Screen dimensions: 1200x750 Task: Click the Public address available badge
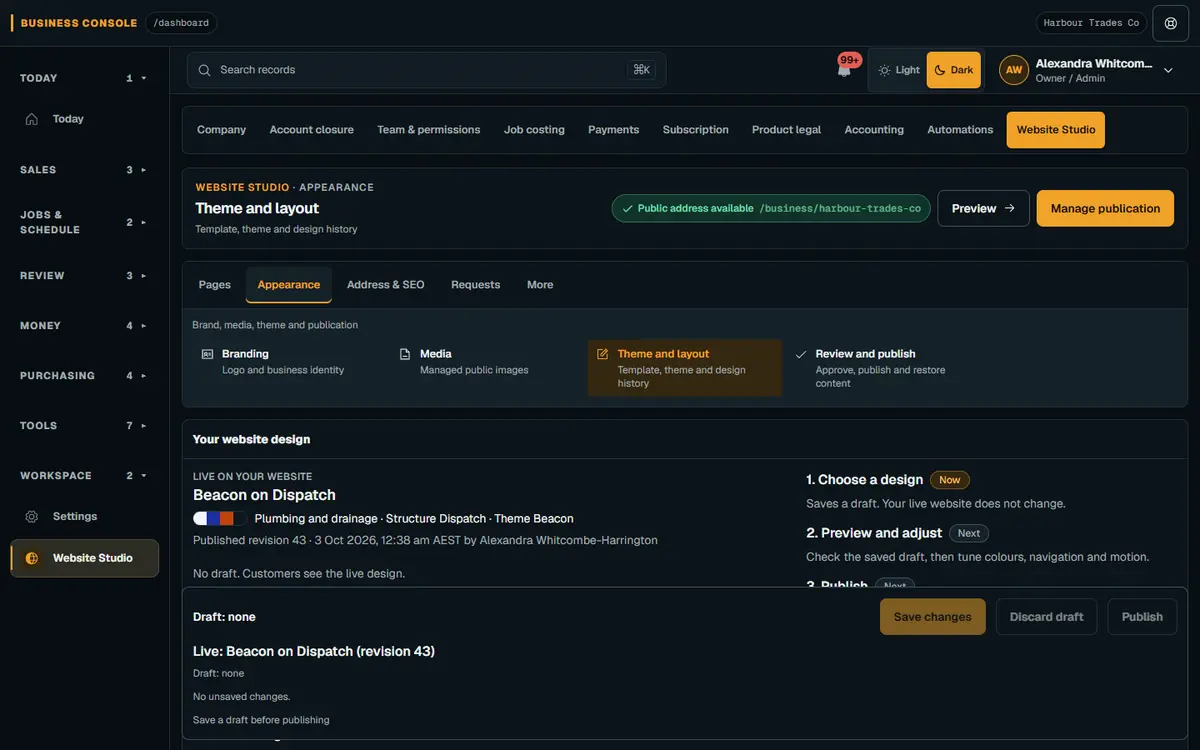pyautogui.click(x=771, y=208)
